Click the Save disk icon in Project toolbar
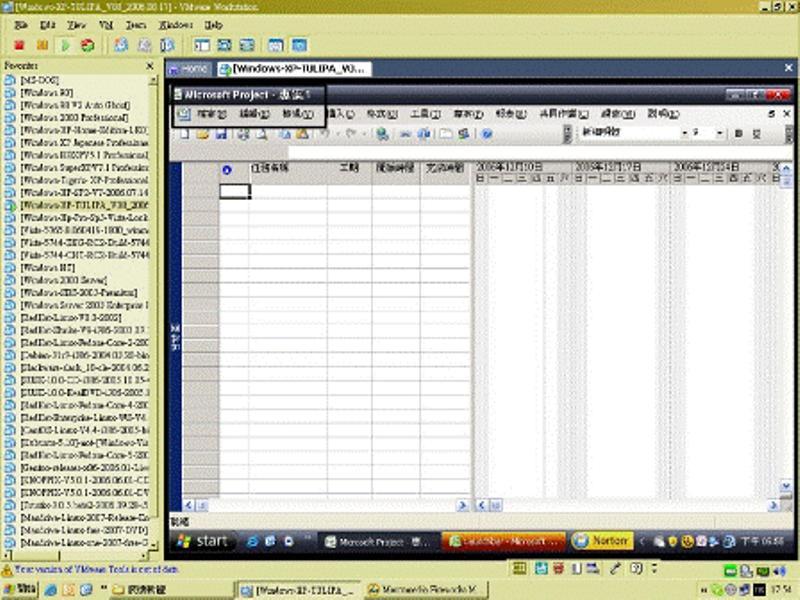This screenshot has height=600, width=800. point(221,134)
